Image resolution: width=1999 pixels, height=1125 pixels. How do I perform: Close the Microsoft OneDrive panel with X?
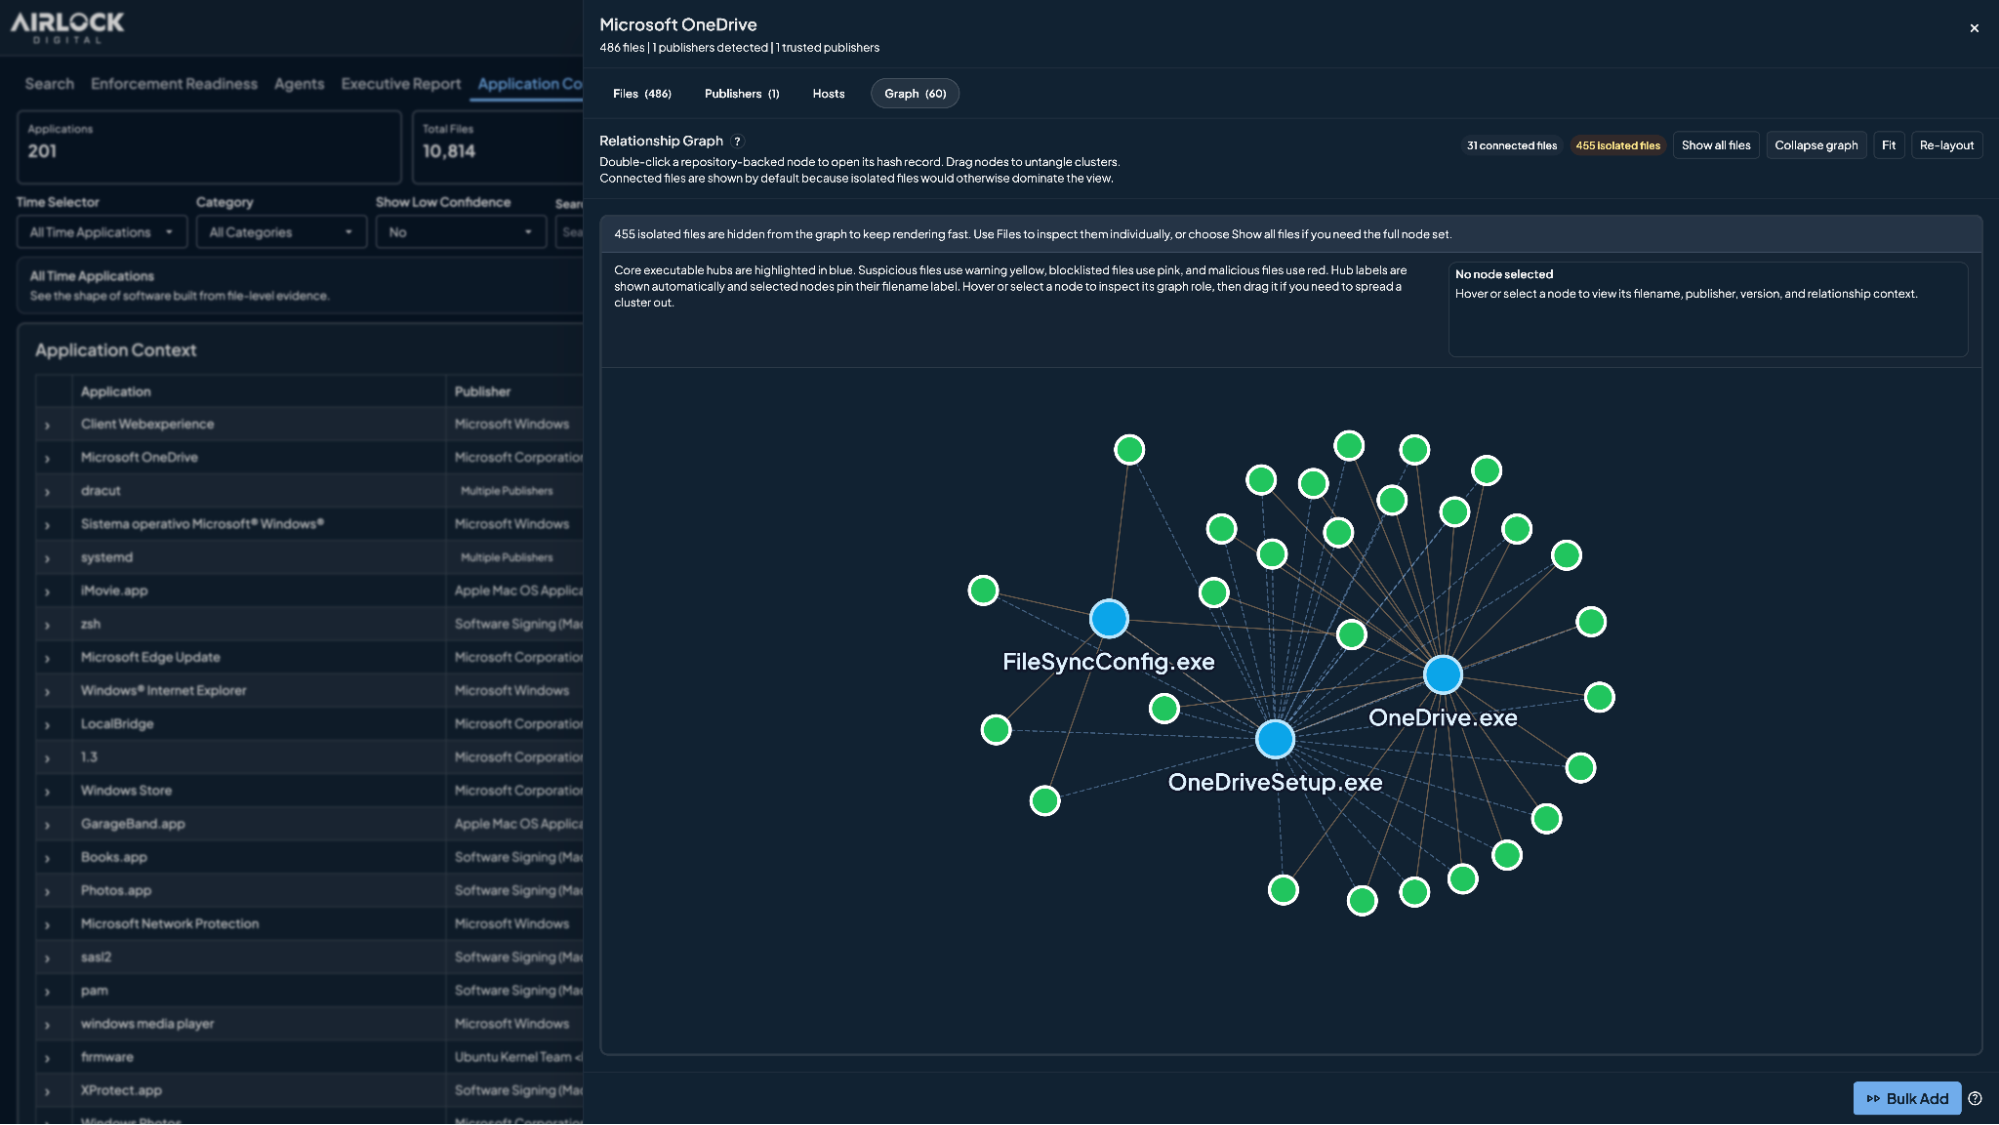click(1974, 28)
